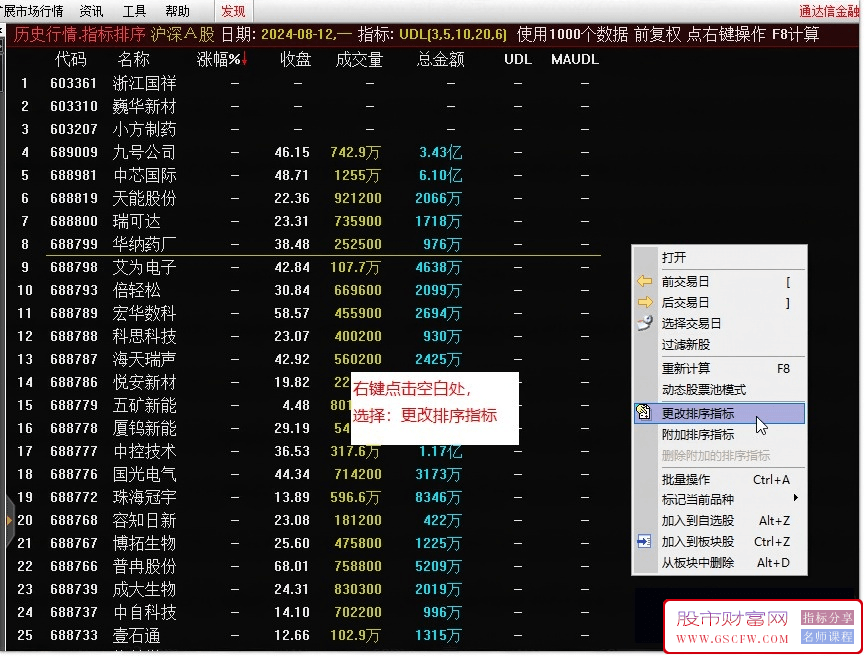Click the date 2024-08-12 in the header bar

click(x=297, y=34)
